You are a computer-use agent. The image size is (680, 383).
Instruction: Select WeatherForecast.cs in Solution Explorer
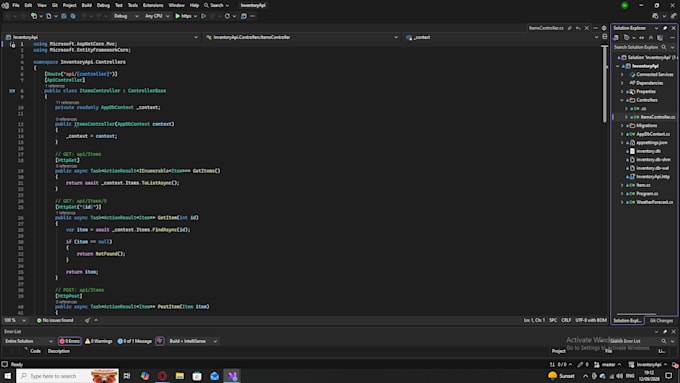click(x=654, y=203)
